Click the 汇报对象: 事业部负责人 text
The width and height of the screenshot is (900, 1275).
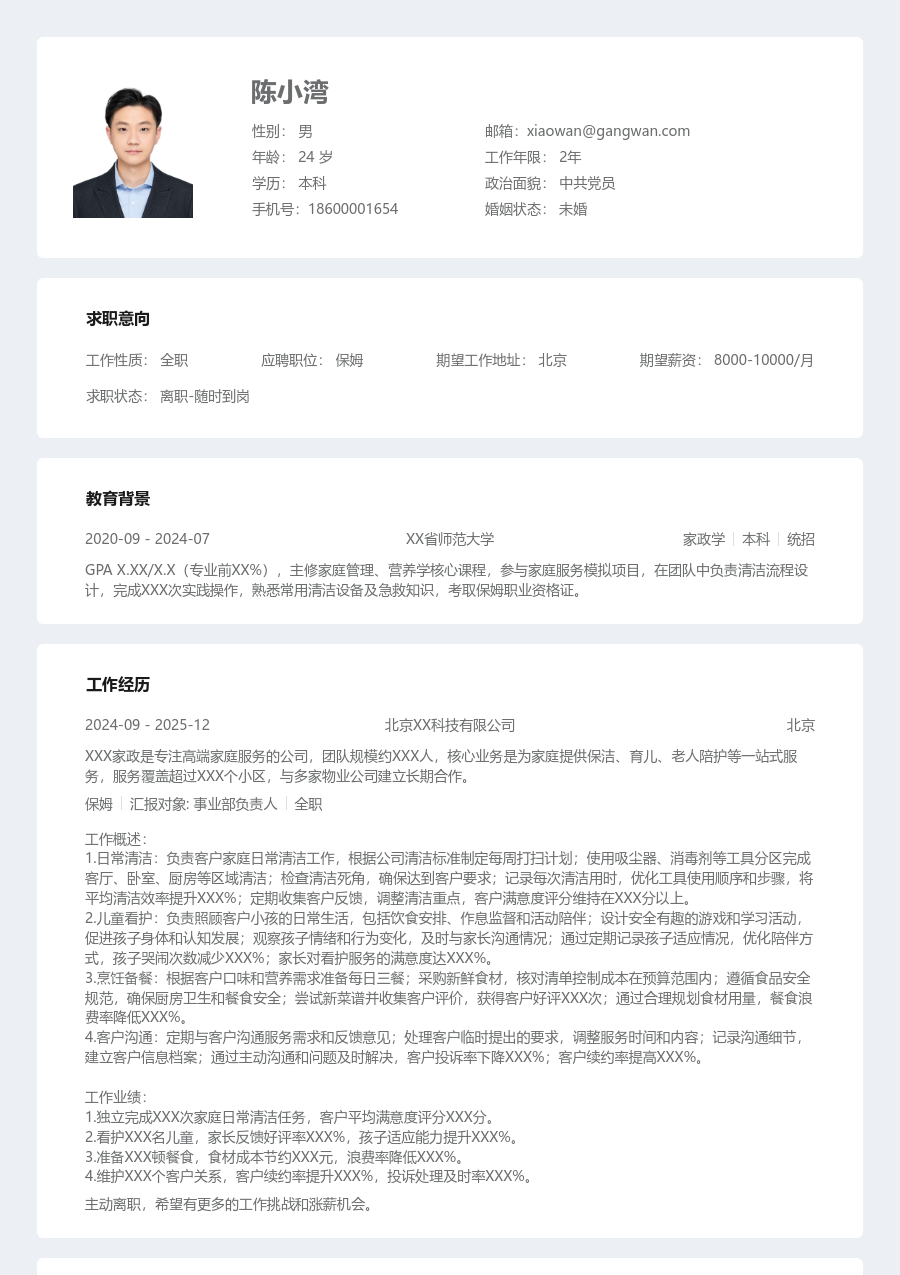[204, 804]
